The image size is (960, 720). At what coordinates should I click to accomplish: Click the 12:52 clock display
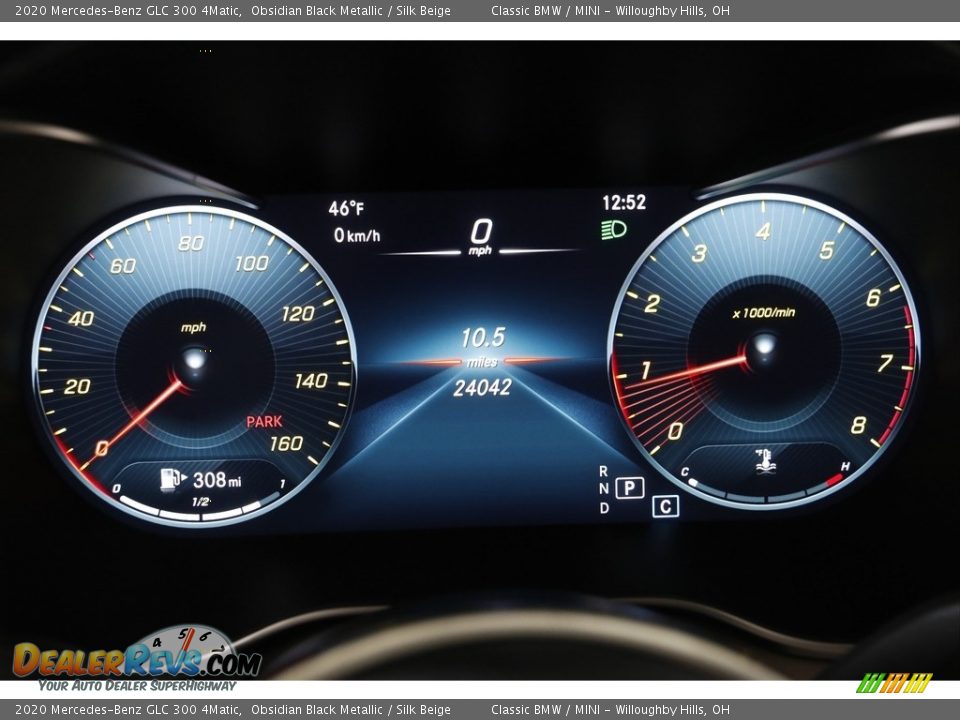(624, 203)
